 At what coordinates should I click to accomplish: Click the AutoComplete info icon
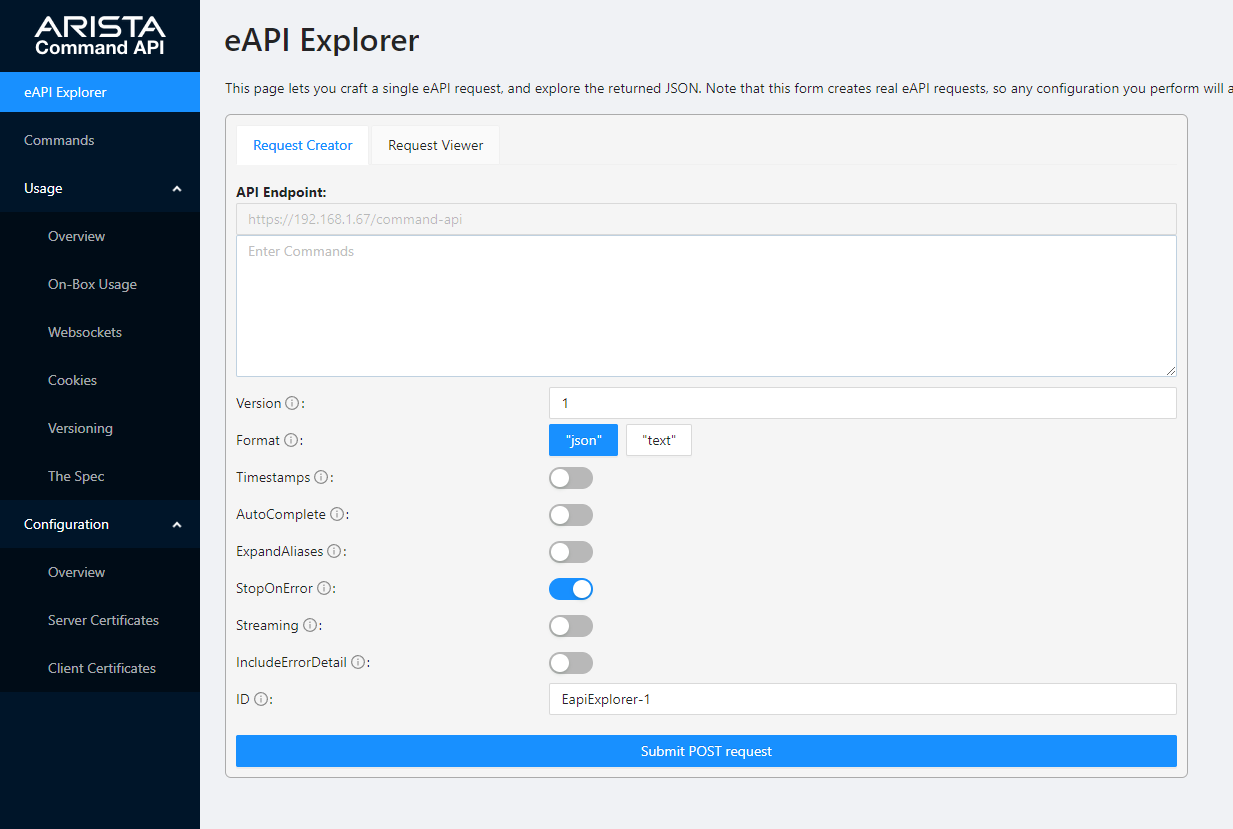click(x=337, y=514)
